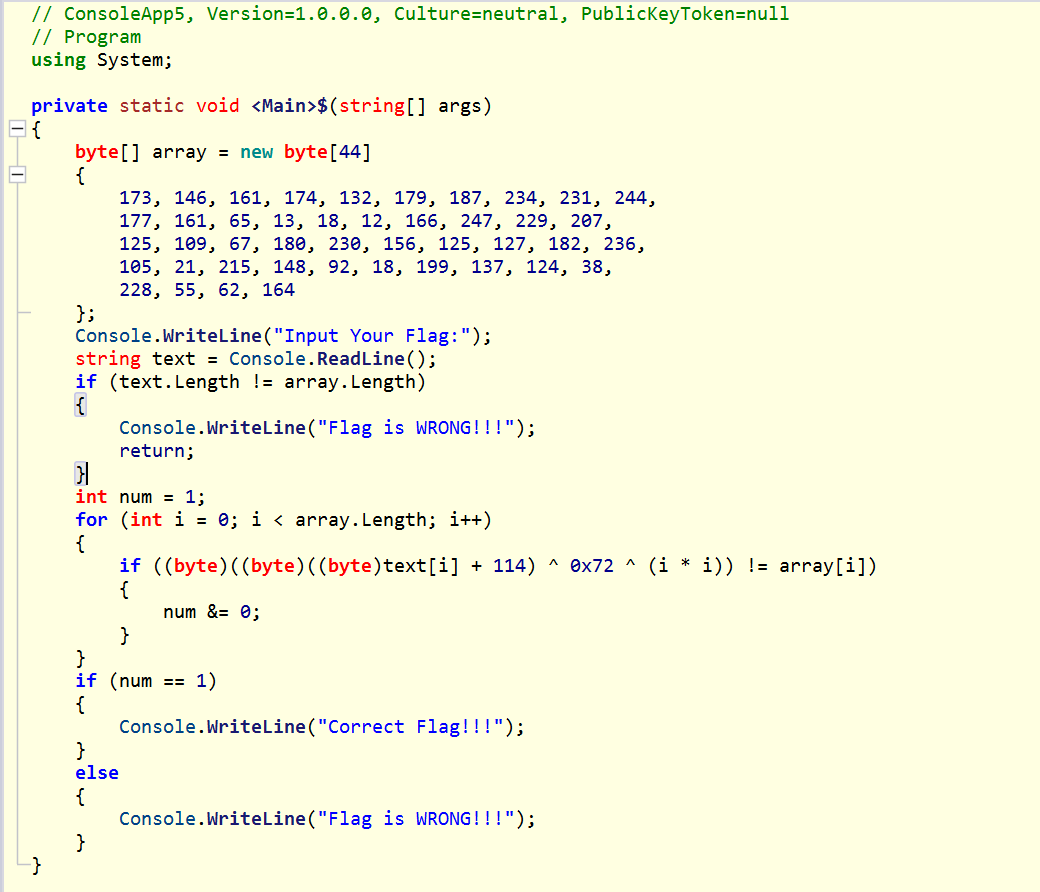Collapse the byte array initializer fold marker
Image resolution: width=1040 pixels, height=892 pixels.
click(x=16, y=175)
